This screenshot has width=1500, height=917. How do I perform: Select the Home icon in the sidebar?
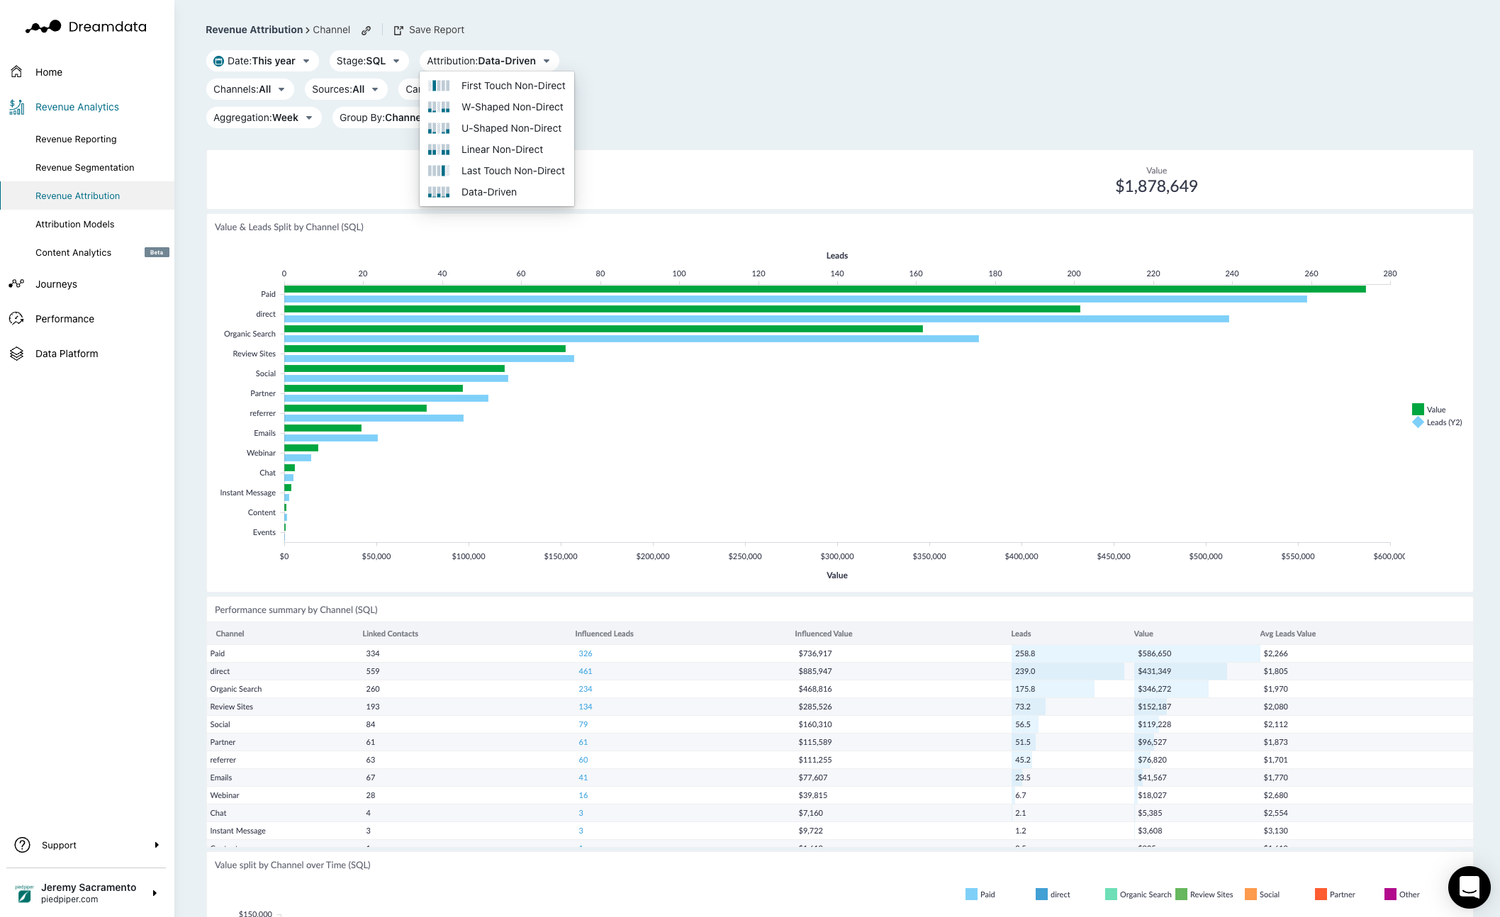tap(16, 72)
